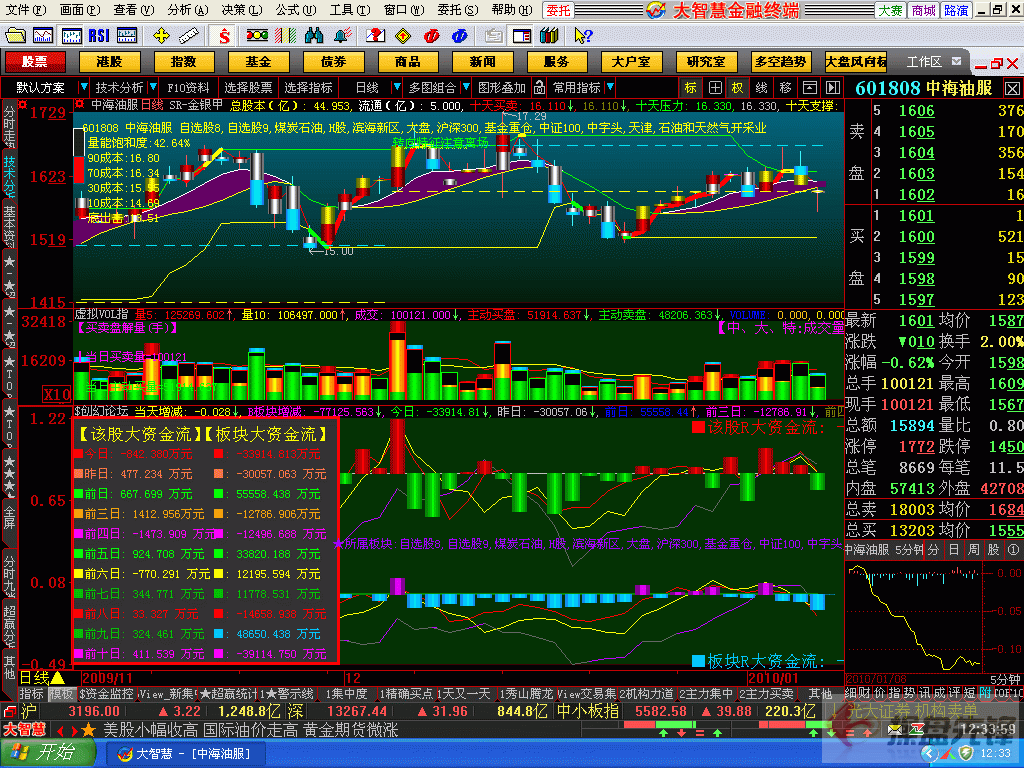Open the alarm bell alert icon
The image size is (1024, 768).
(x=342, y=35)
